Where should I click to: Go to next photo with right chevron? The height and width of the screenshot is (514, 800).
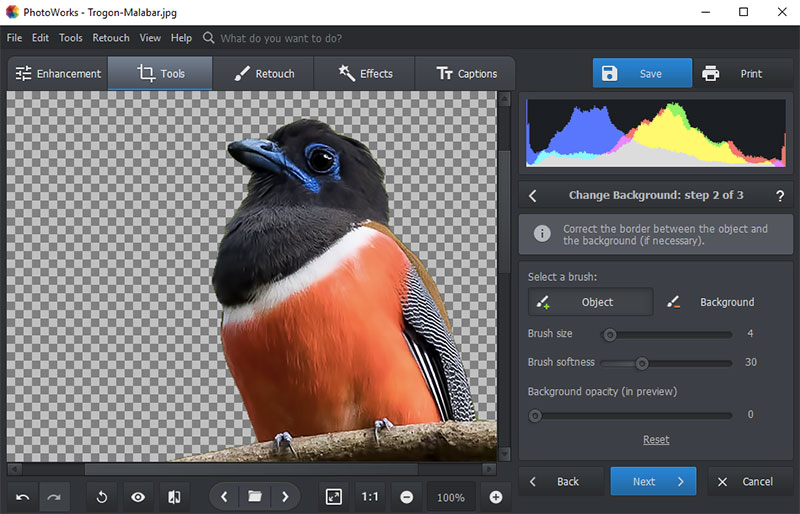tap(285, 497)
